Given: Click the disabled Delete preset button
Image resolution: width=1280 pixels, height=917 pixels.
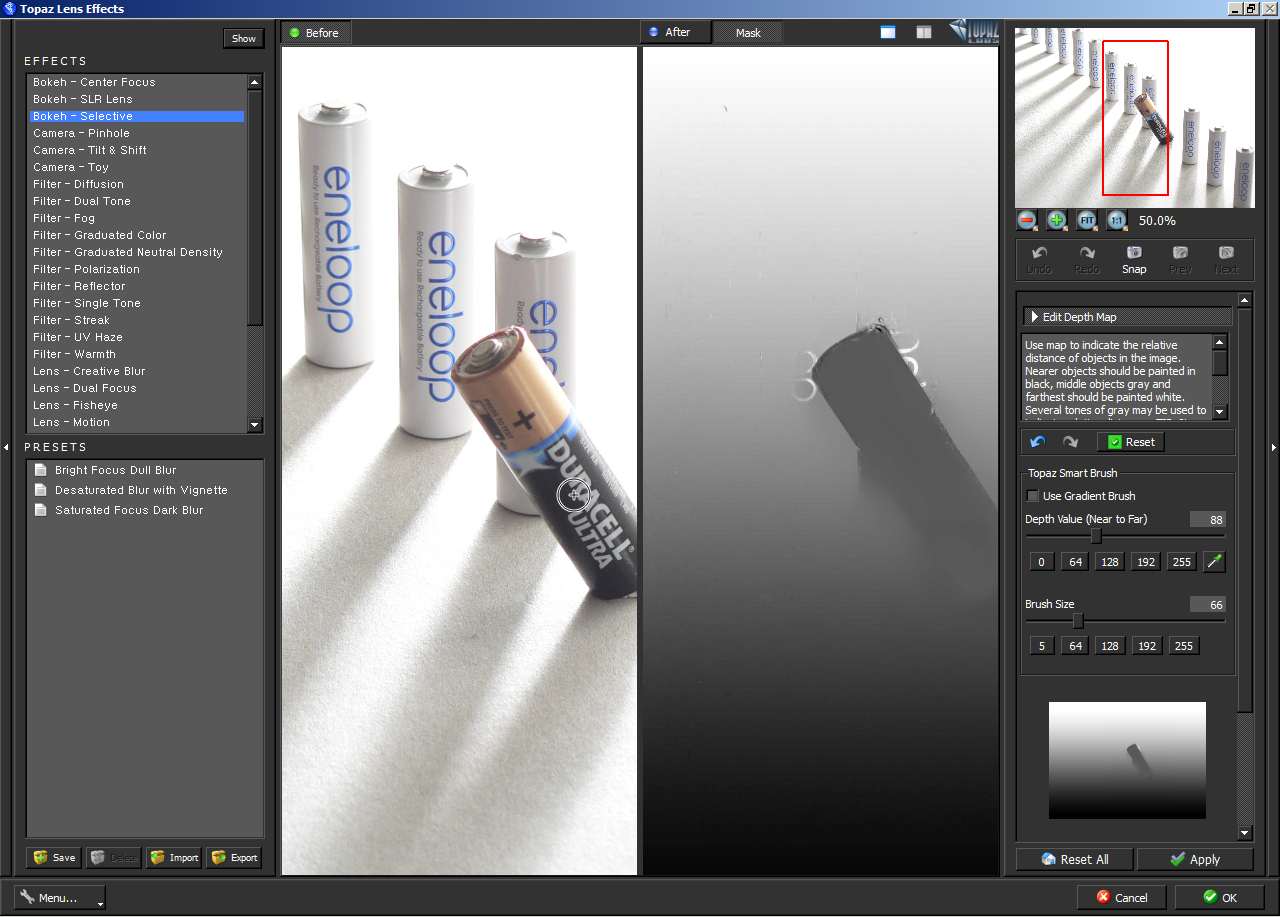Looking at the screenshot, I should tap(114, 858).
